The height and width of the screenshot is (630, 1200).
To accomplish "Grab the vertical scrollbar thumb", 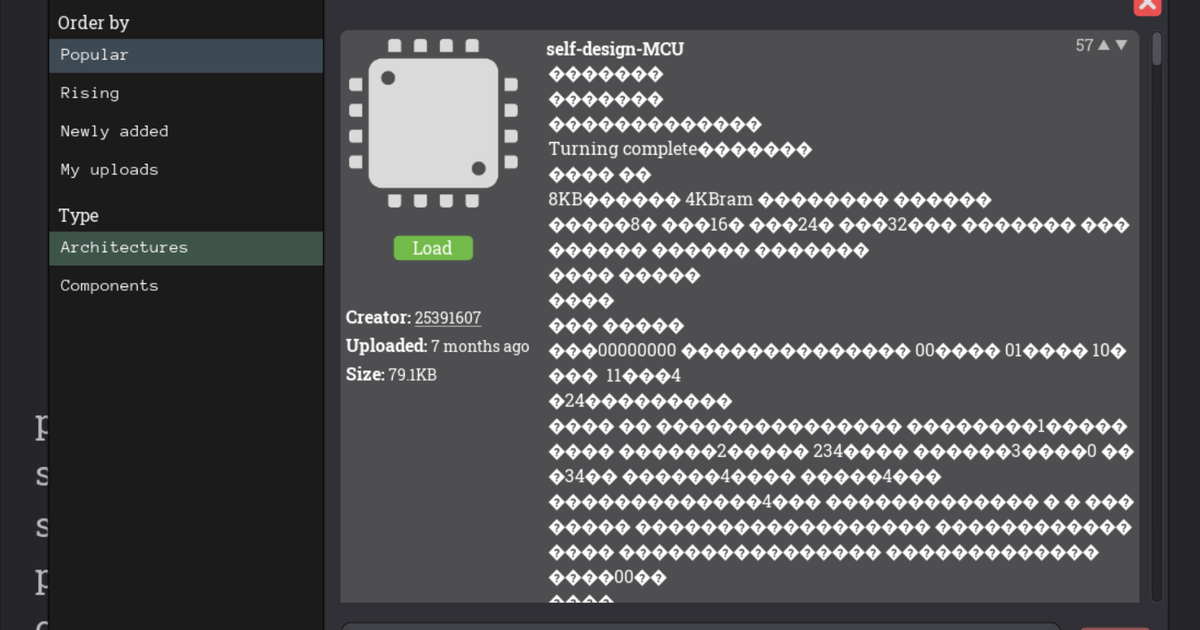I will click(x=1157, y=50).
